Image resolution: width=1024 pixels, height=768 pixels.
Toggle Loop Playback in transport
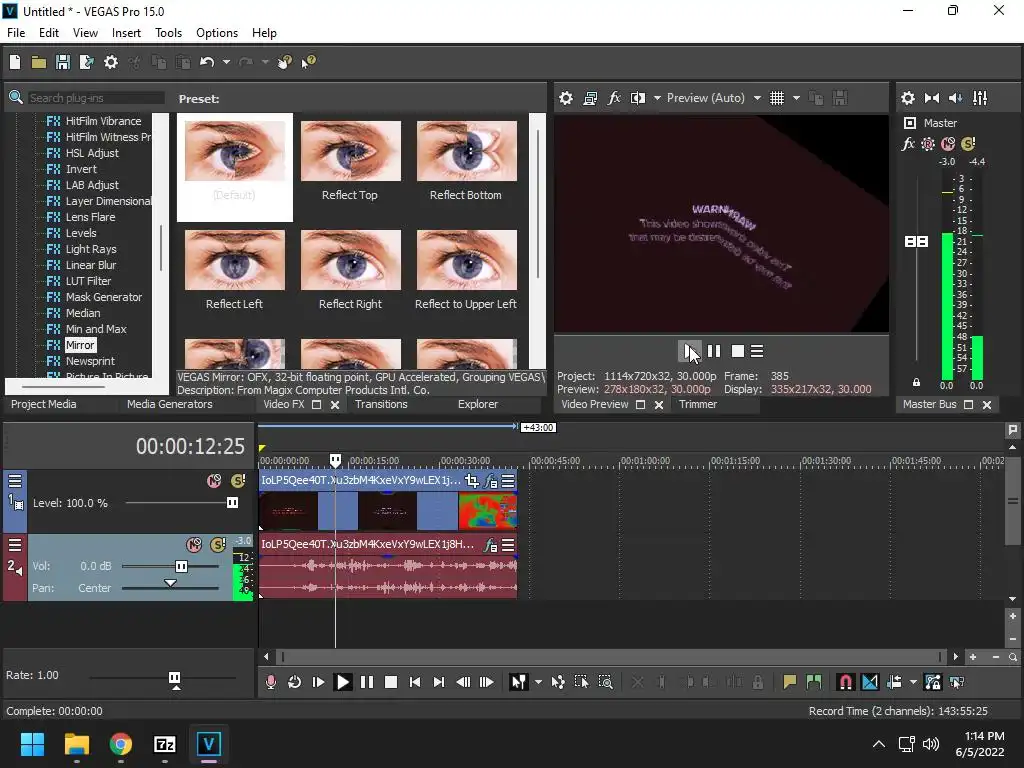(295, 682)
